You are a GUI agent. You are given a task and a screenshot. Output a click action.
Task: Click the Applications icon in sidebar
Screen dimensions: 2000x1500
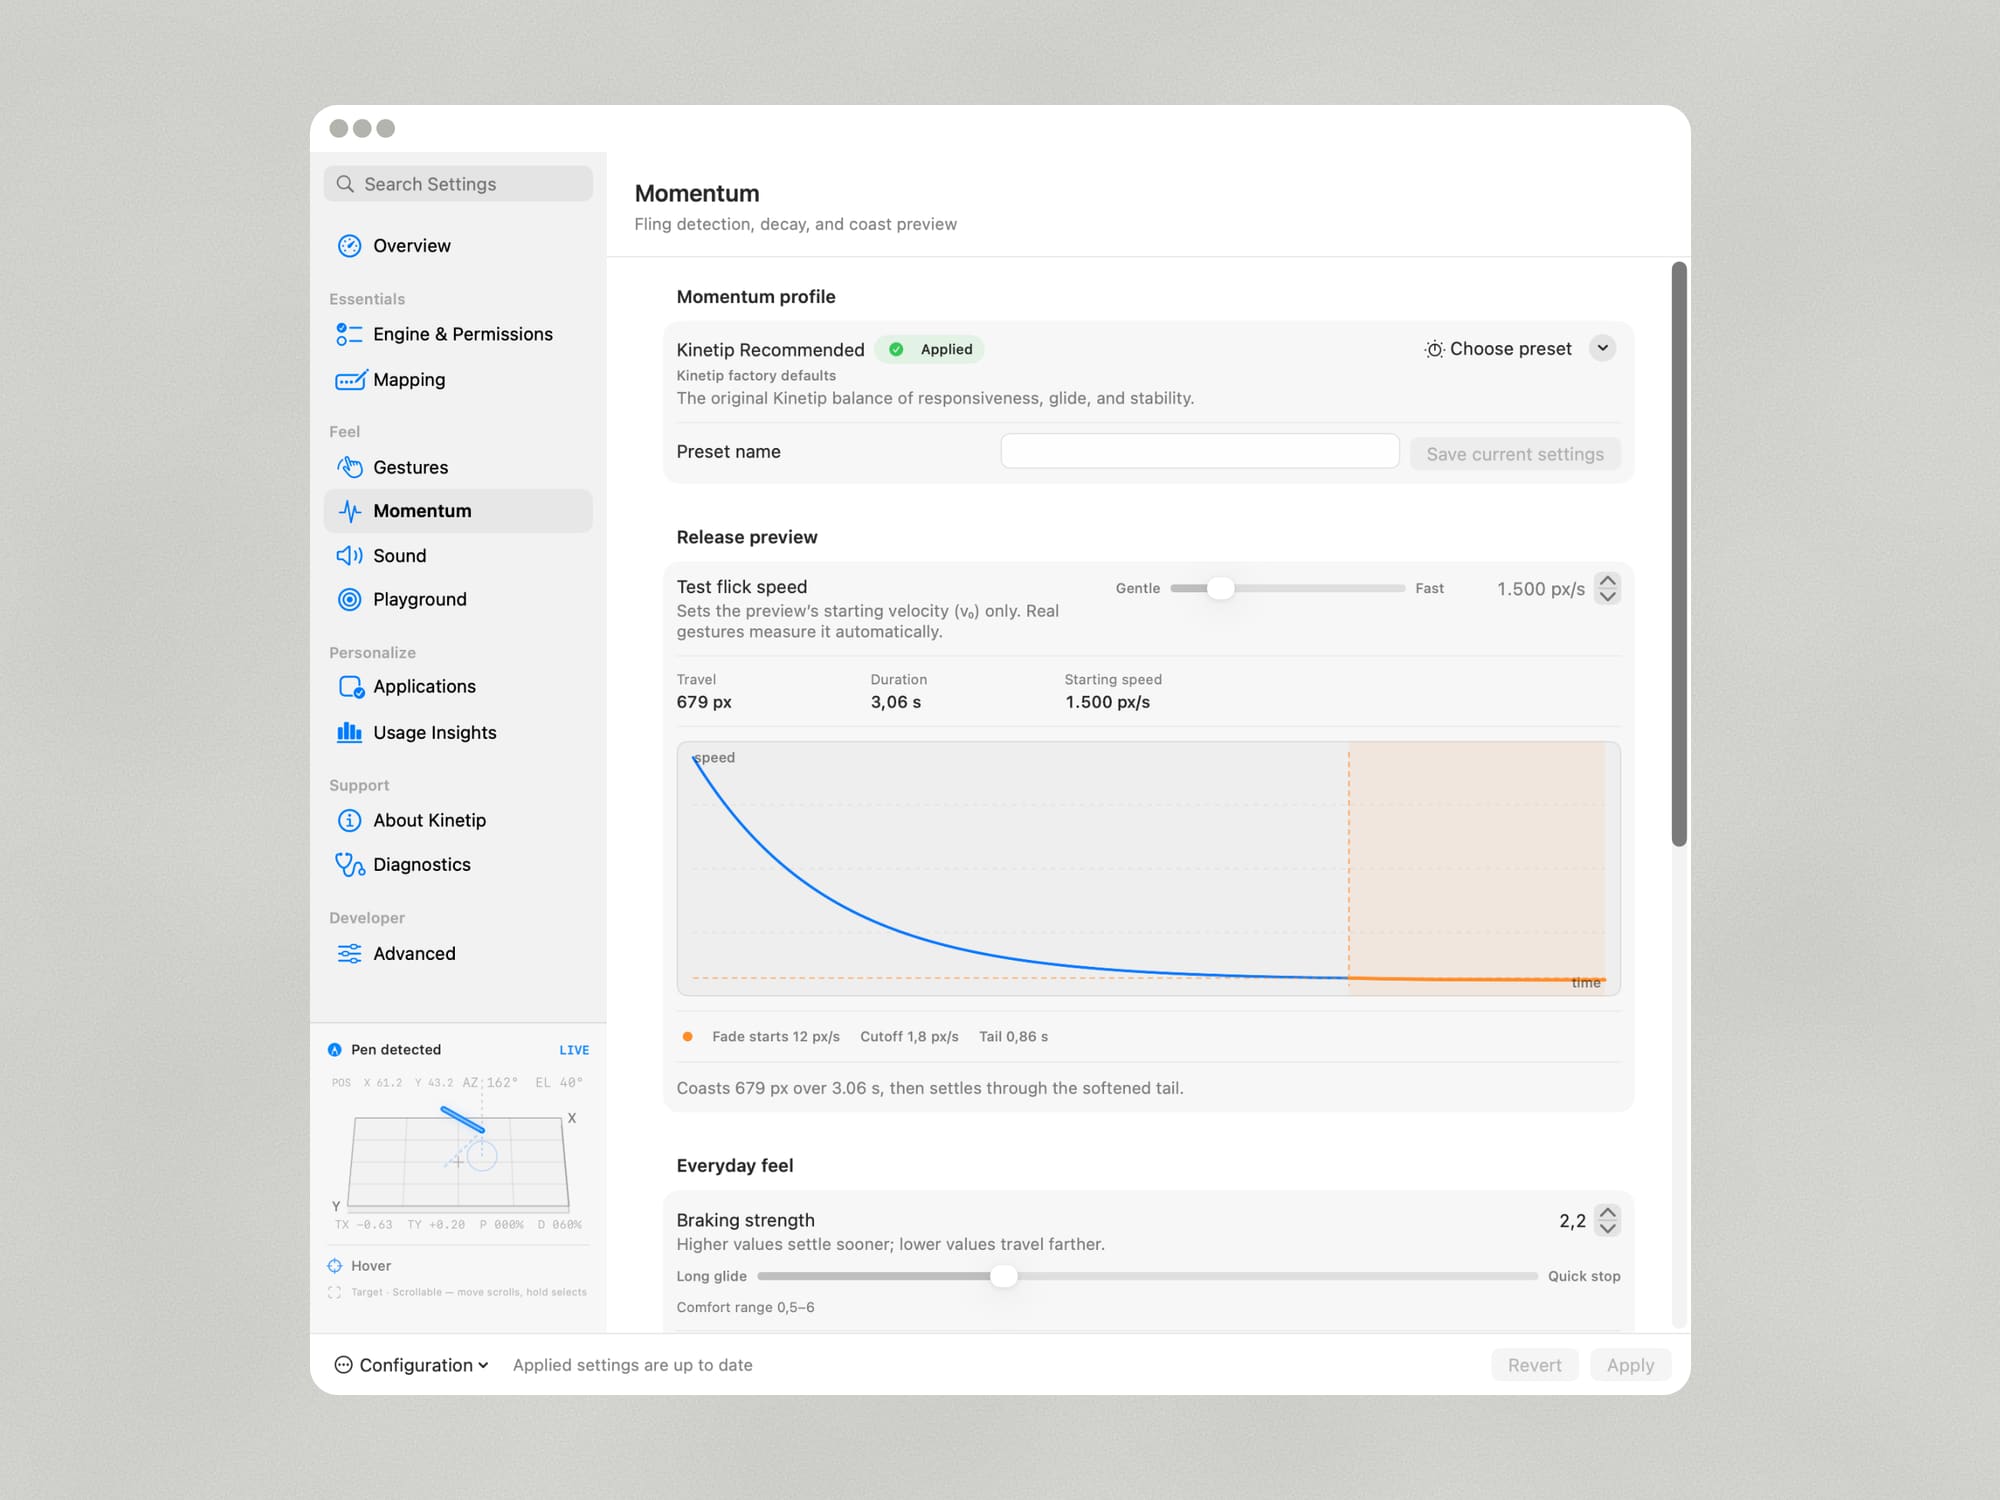pyautogui.click(x=350, y=687)
